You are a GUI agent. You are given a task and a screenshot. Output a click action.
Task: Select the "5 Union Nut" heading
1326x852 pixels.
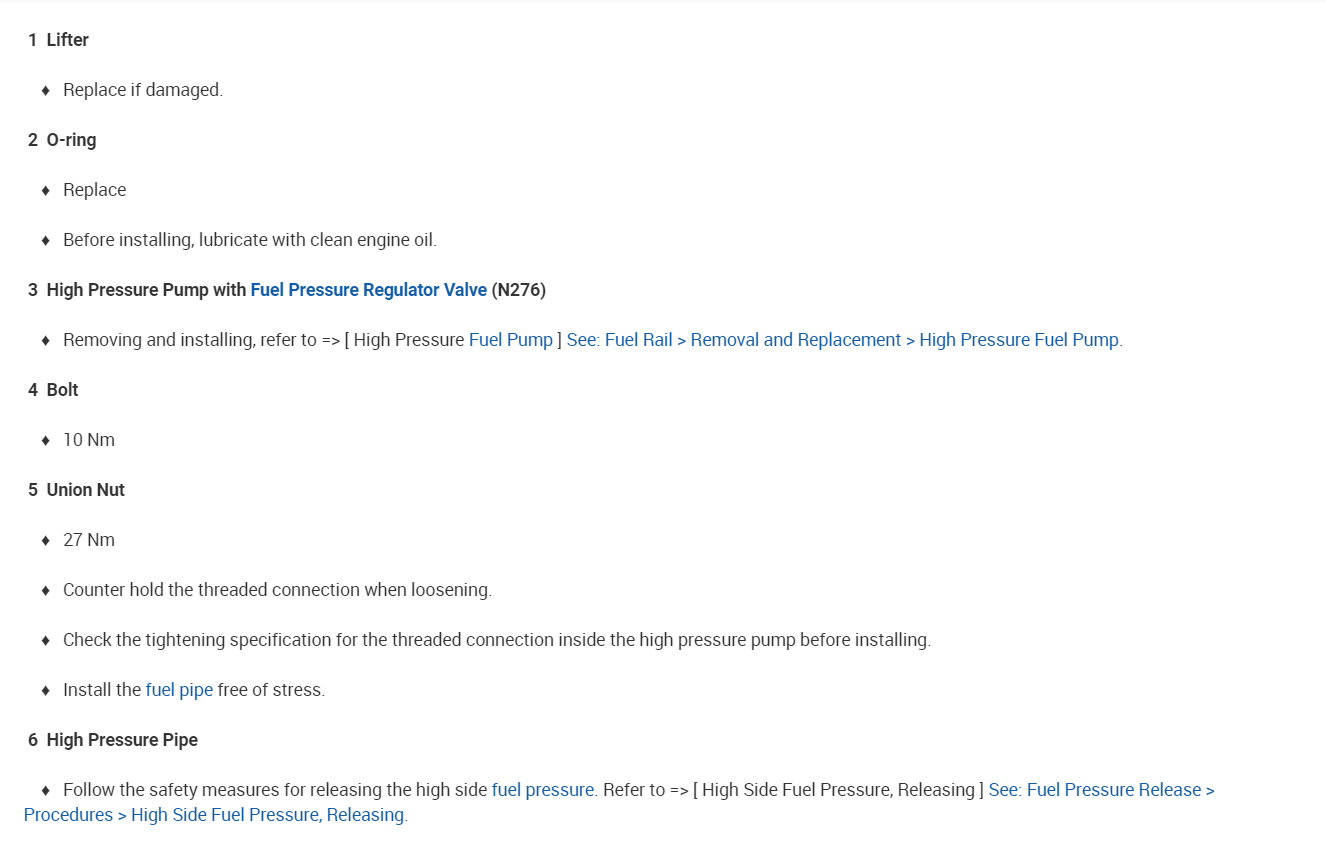[76, 490]
